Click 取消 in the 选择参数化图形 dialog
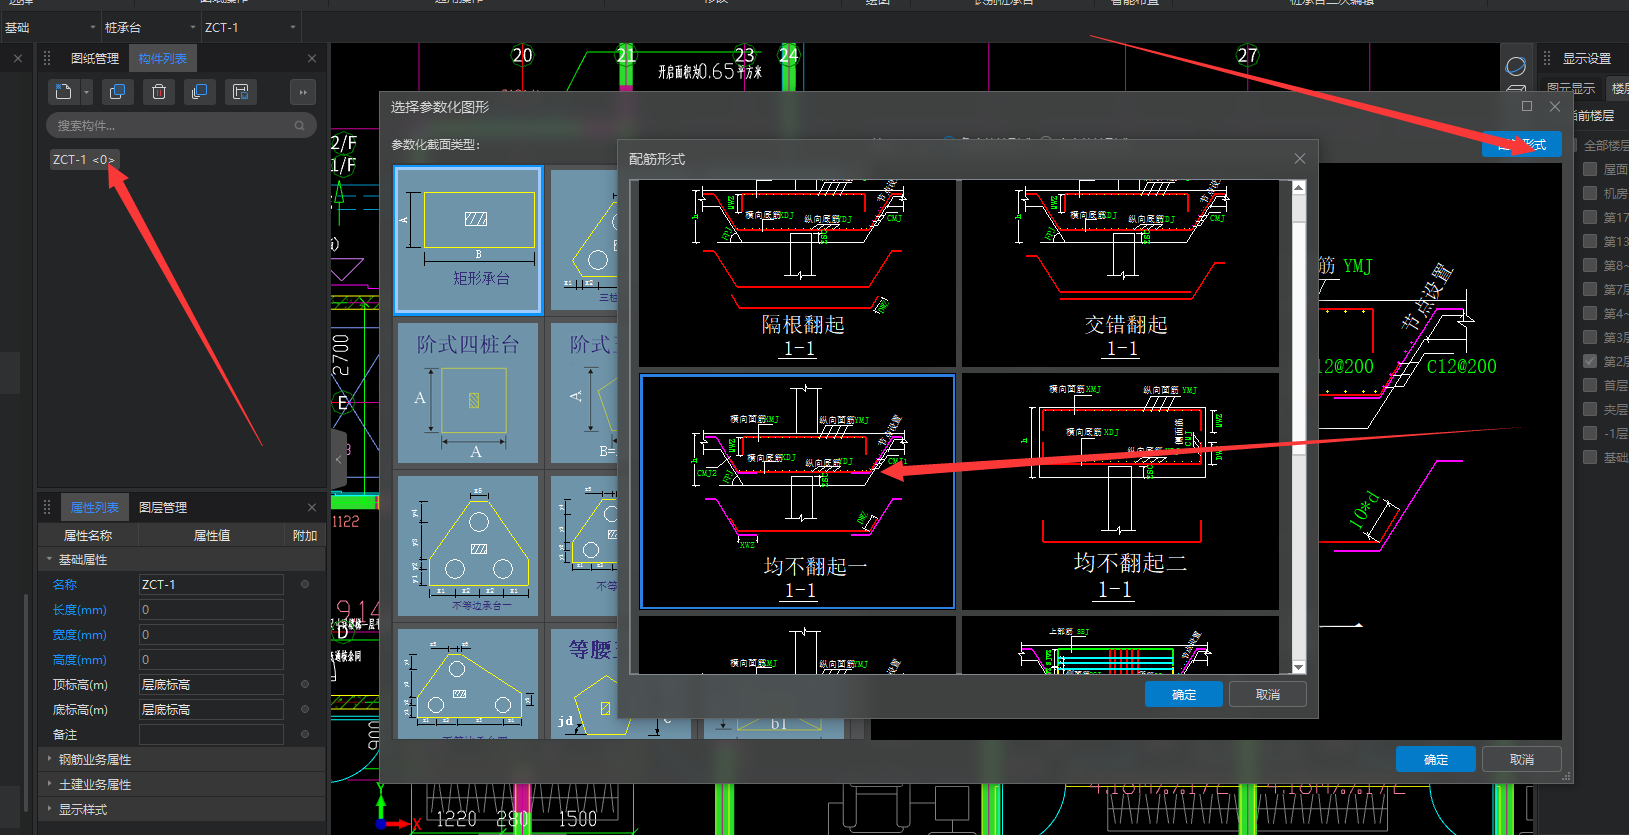This screenshot has width=1629, height=835. 1521,759
